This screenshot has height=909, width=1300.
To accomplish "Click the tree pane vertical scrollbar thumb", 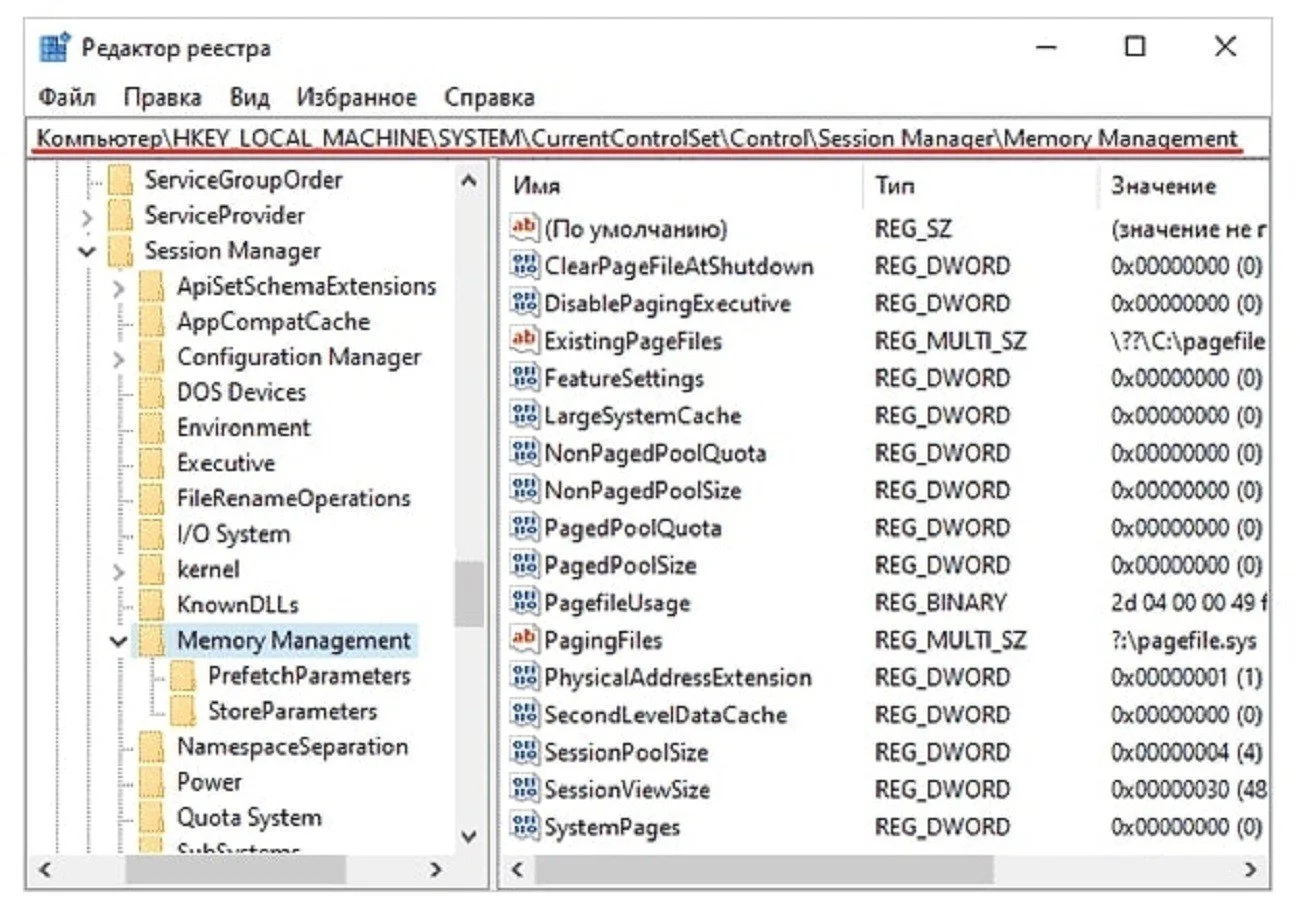I will click(x=468, y=594).
